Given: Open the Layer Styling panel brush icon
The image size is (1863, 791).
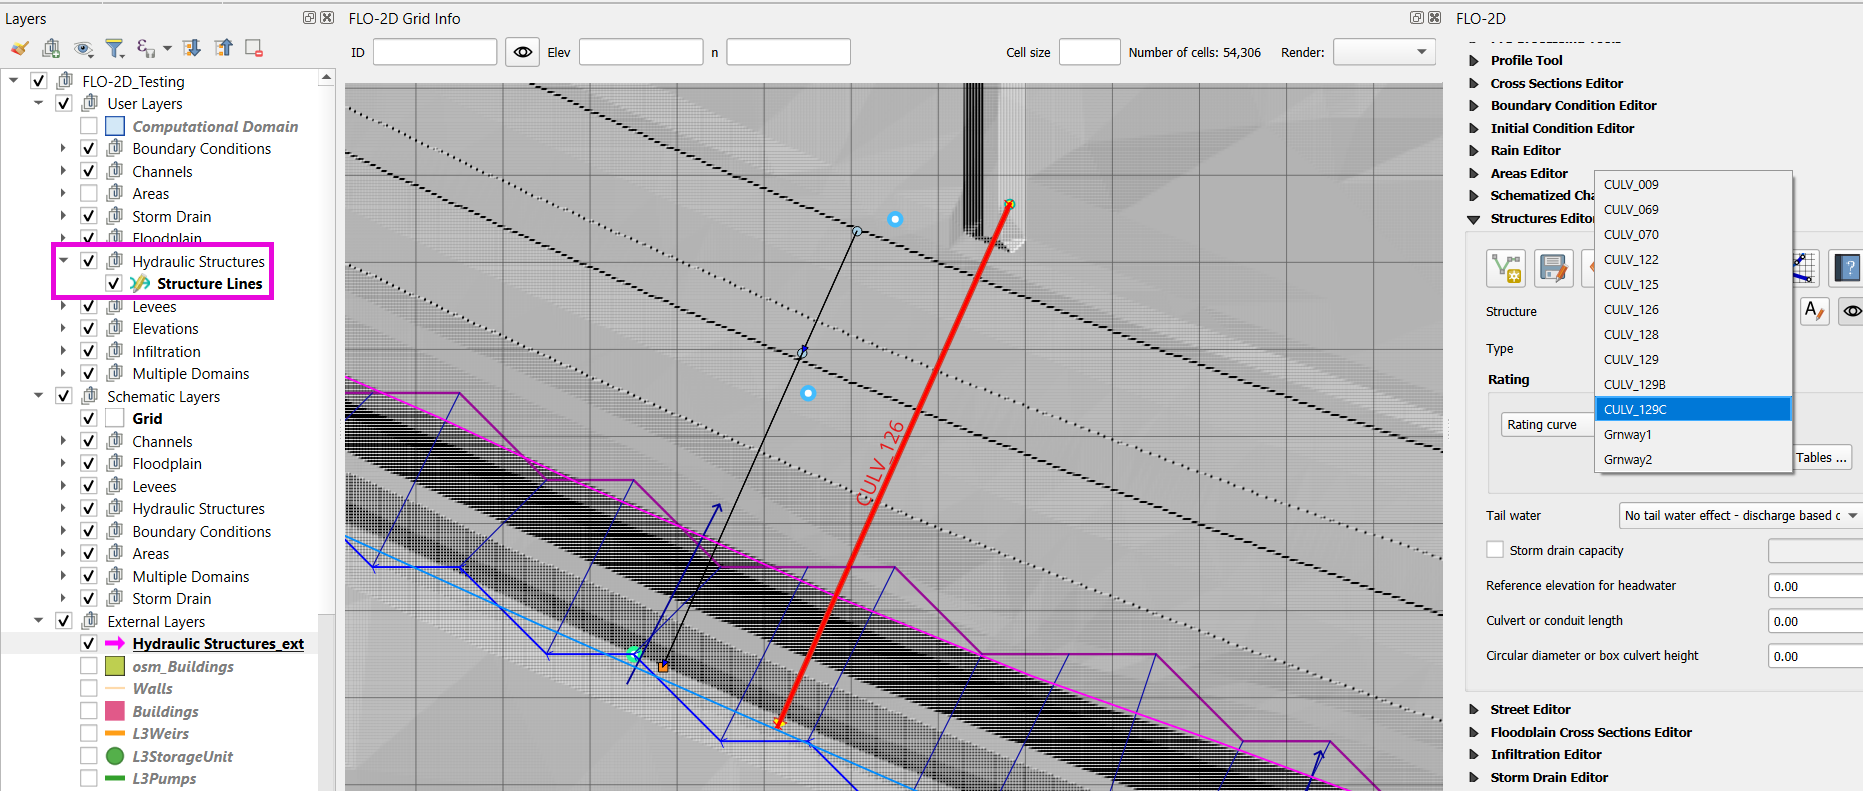Looking at the screenshot, I should point(20,48).
